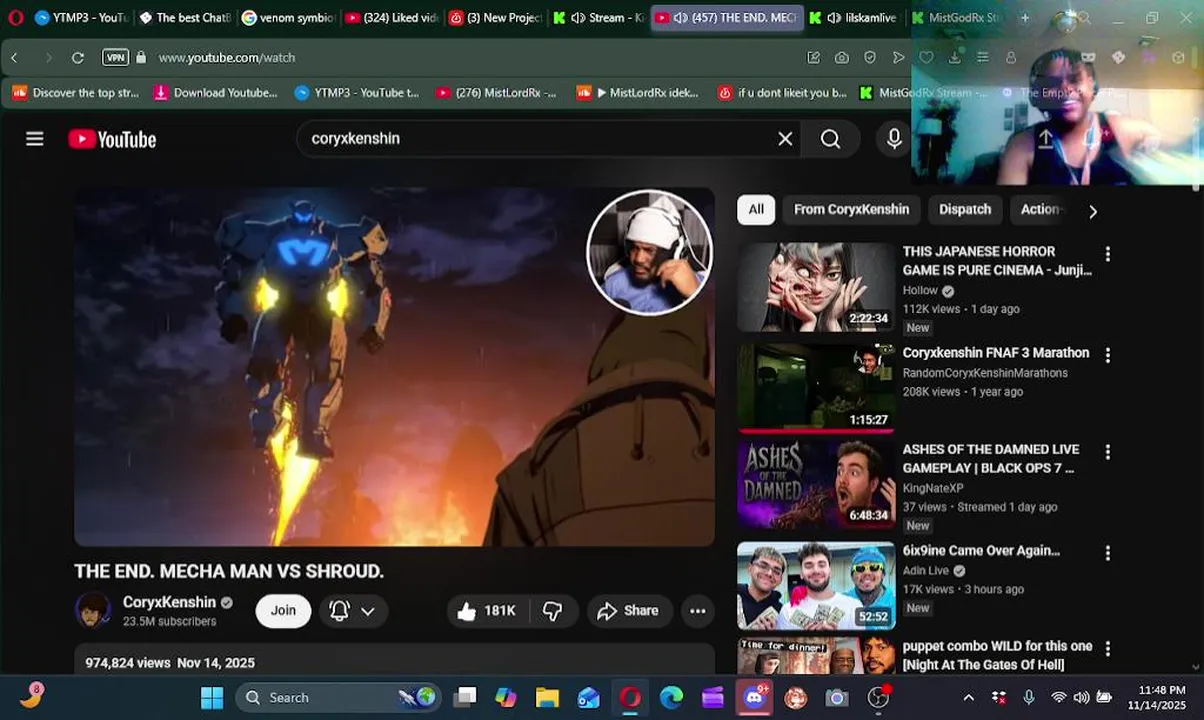Select the All filter chip
Screen dimensions: 1204x720
(756, 209)
